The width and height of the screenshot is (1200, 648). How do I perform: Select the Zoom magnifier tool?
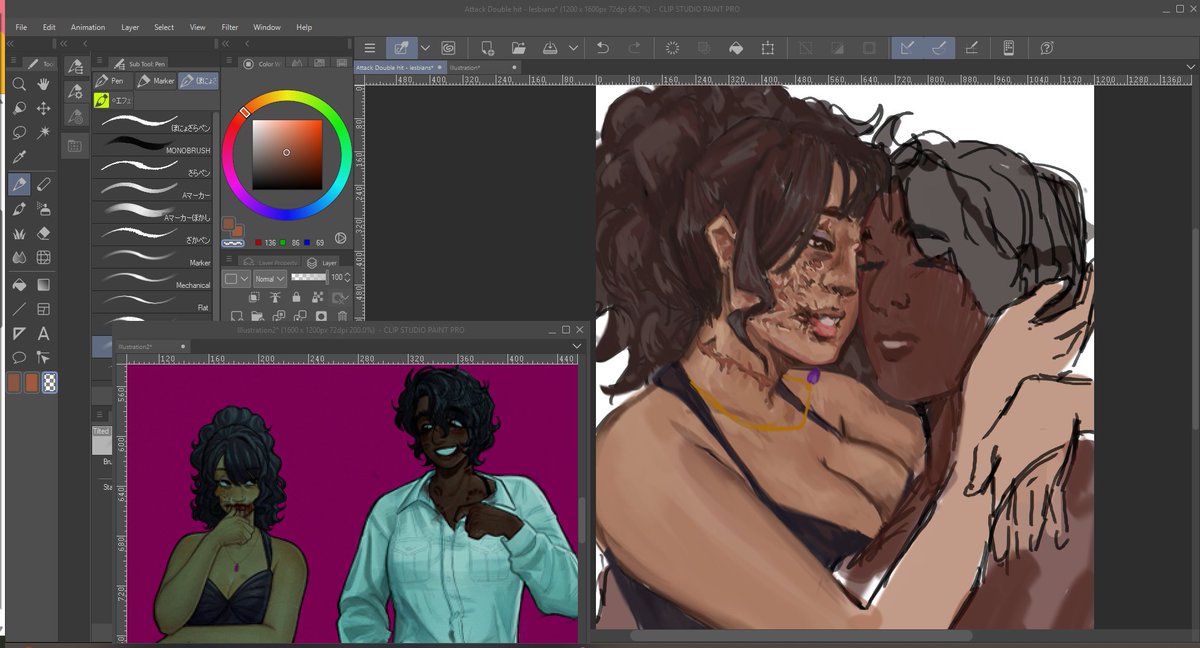pos(19,85)
